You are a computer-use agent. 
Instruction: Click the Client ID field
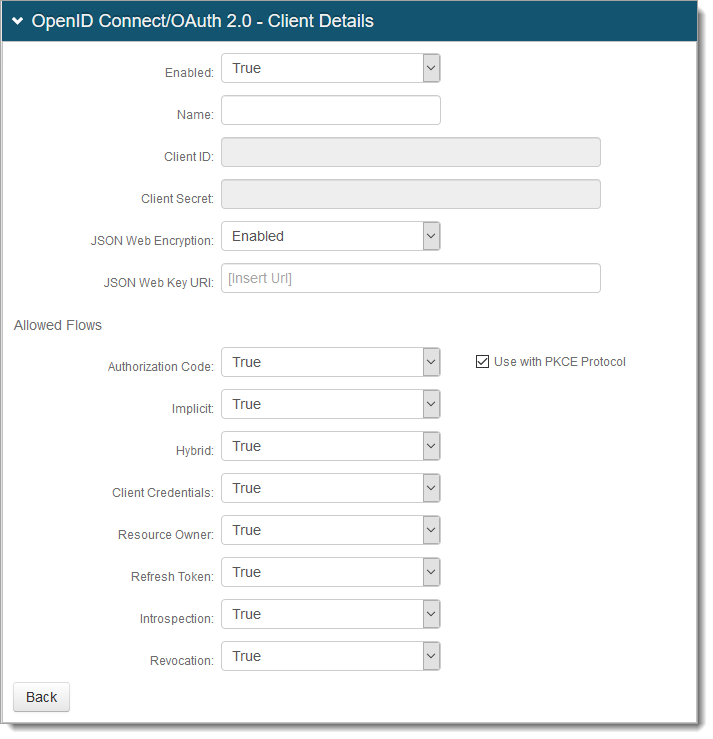coord(410,153)
